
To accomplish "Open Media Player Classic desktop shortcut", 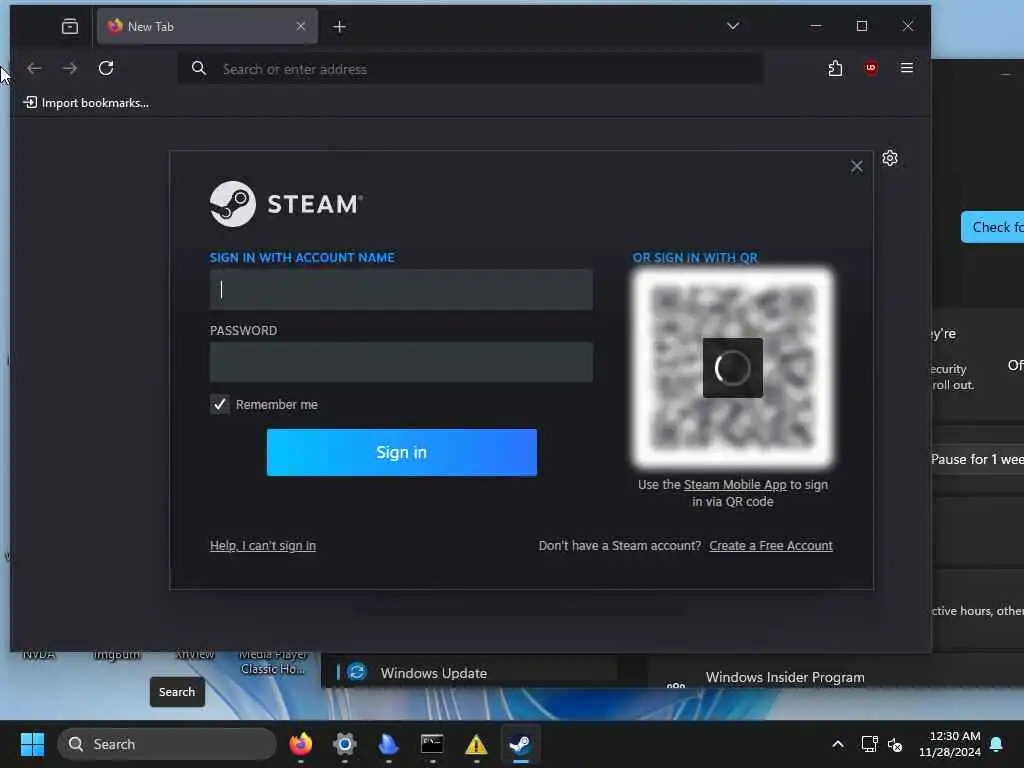I will pos(273,661).
